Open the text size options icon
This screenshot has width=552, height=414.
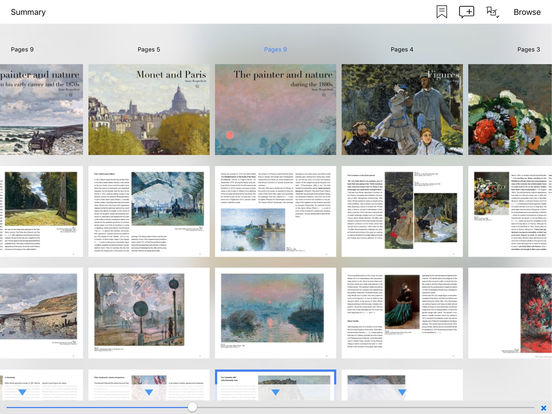[492, 12]
